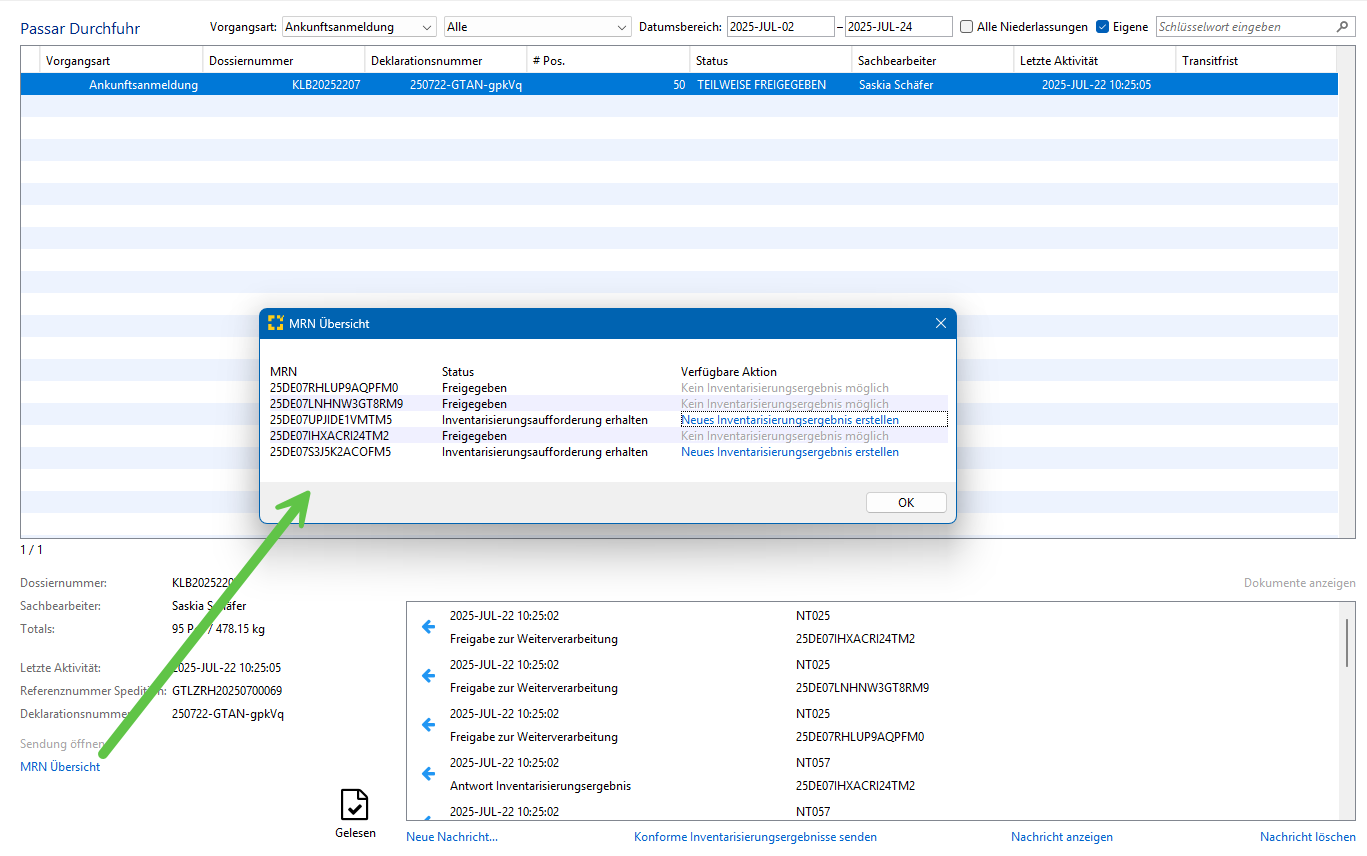Uncheck the Eigene checkbox
Image resolution: width=1367 pixels, height=856 pixels.
1103,27
